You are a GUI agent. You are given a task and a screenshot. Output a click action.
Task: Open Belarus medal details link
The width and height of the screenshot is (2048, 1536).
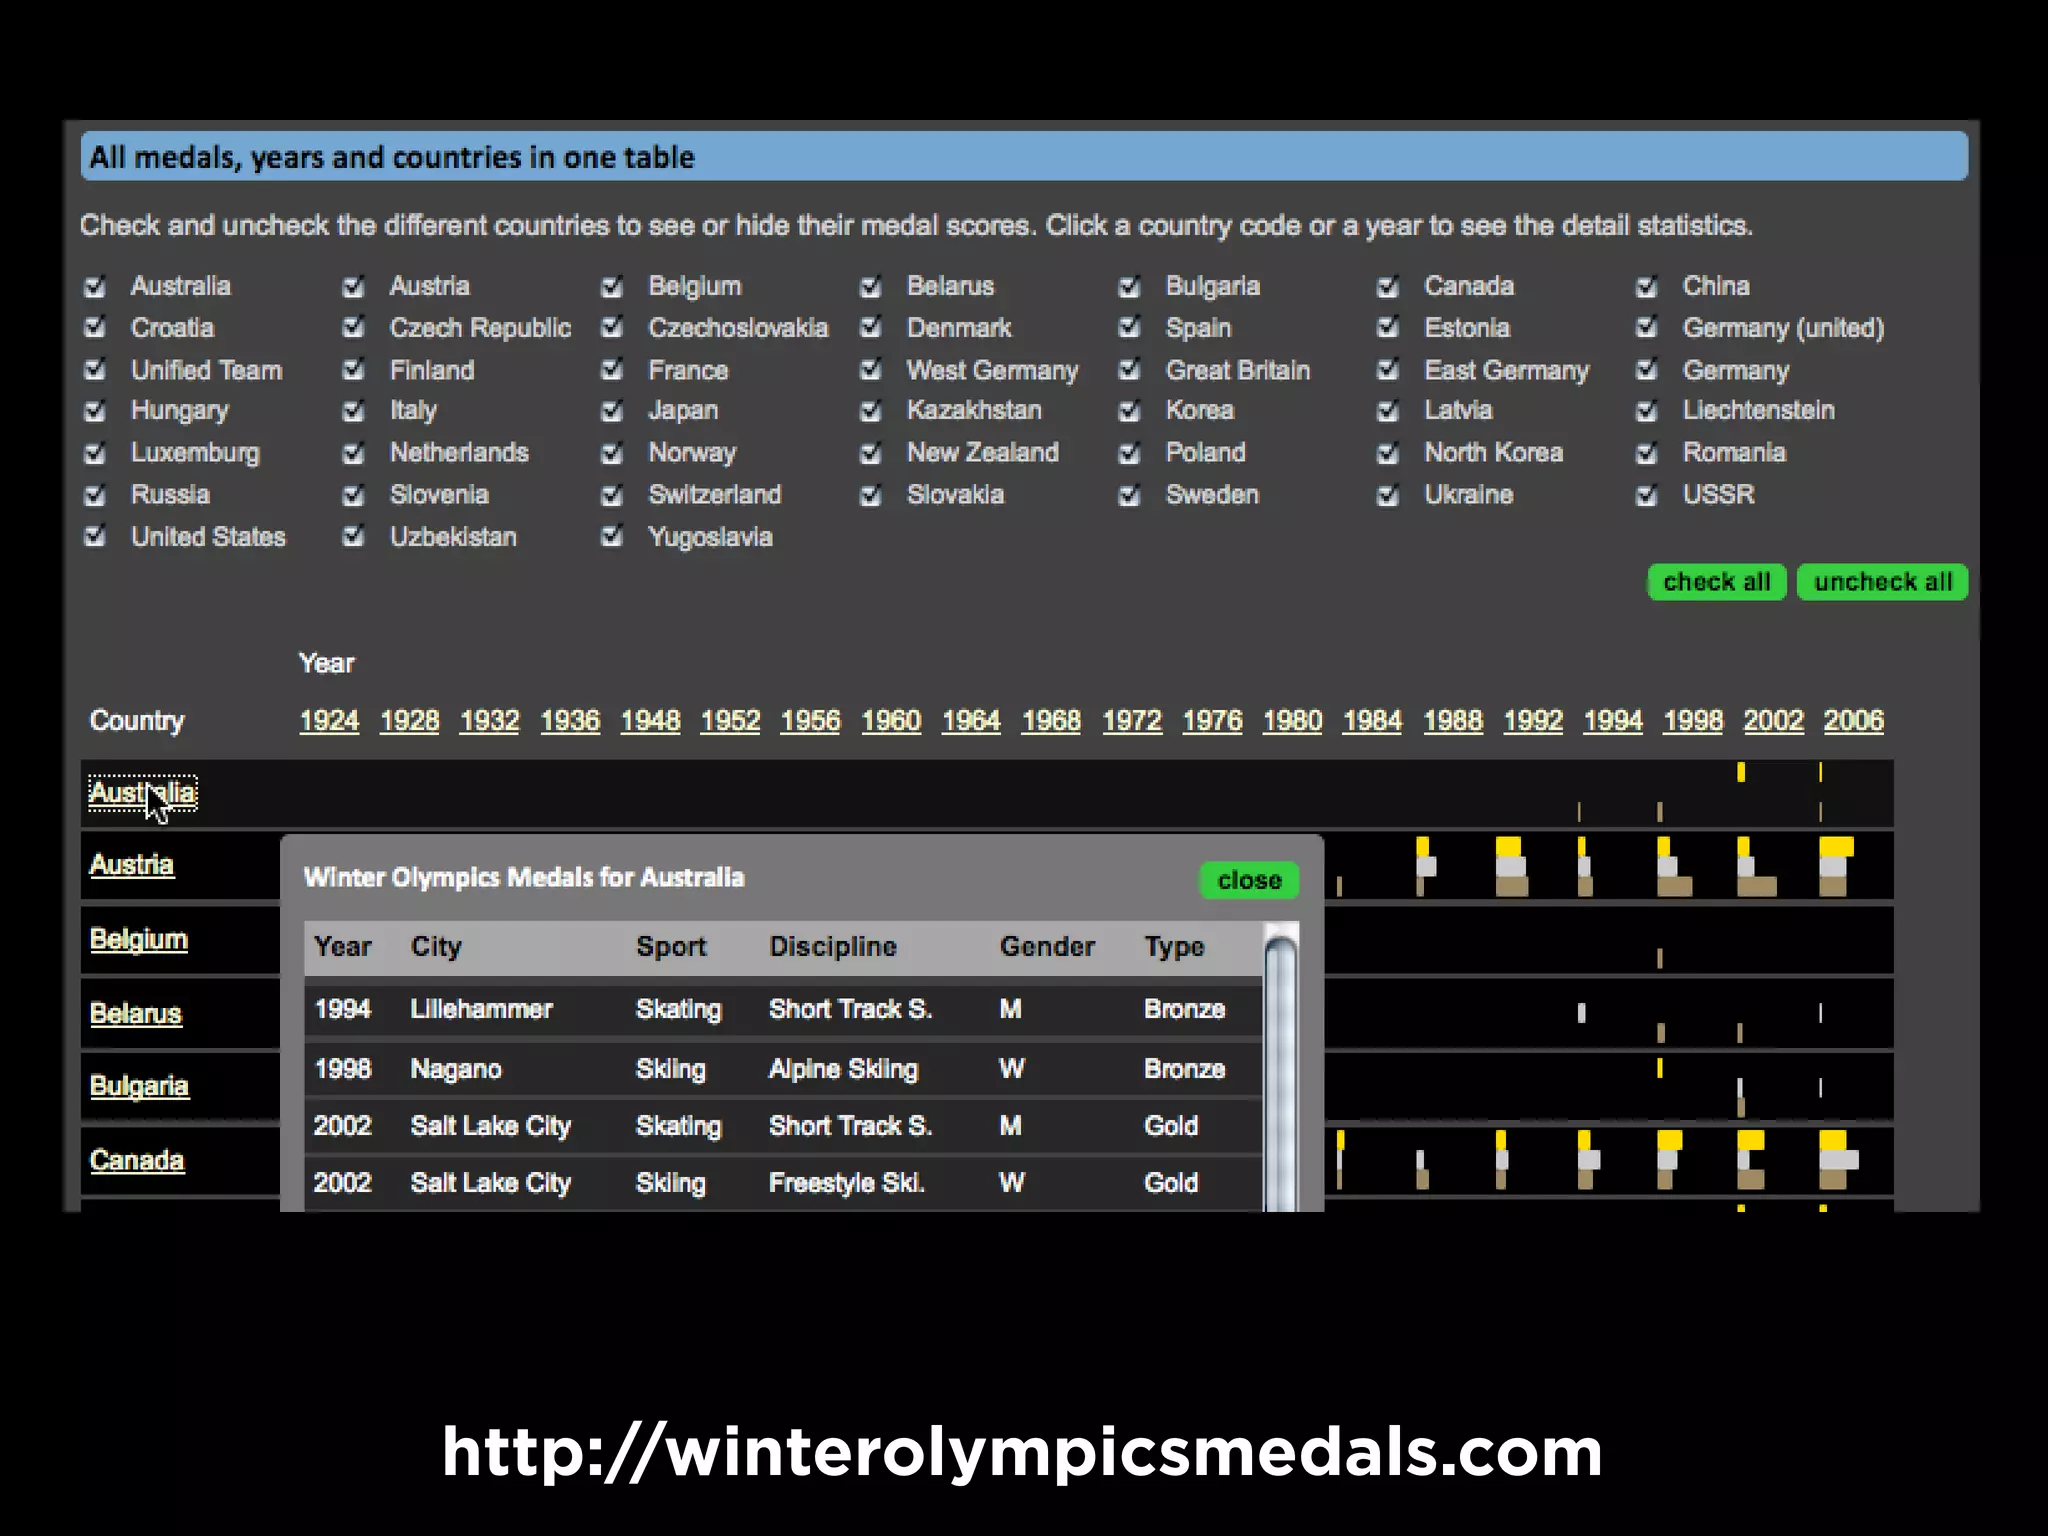click(136, 1014)
